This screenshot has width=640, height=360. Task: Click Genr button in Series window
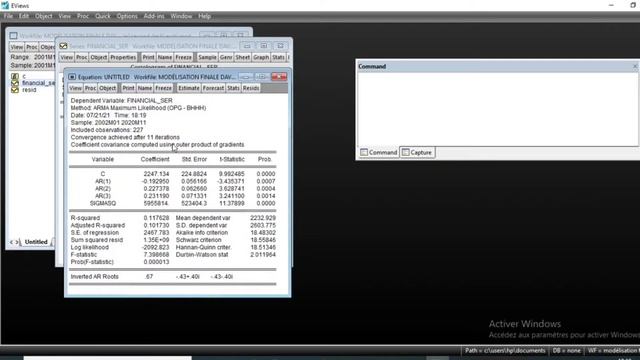click(x=226, y=58)
